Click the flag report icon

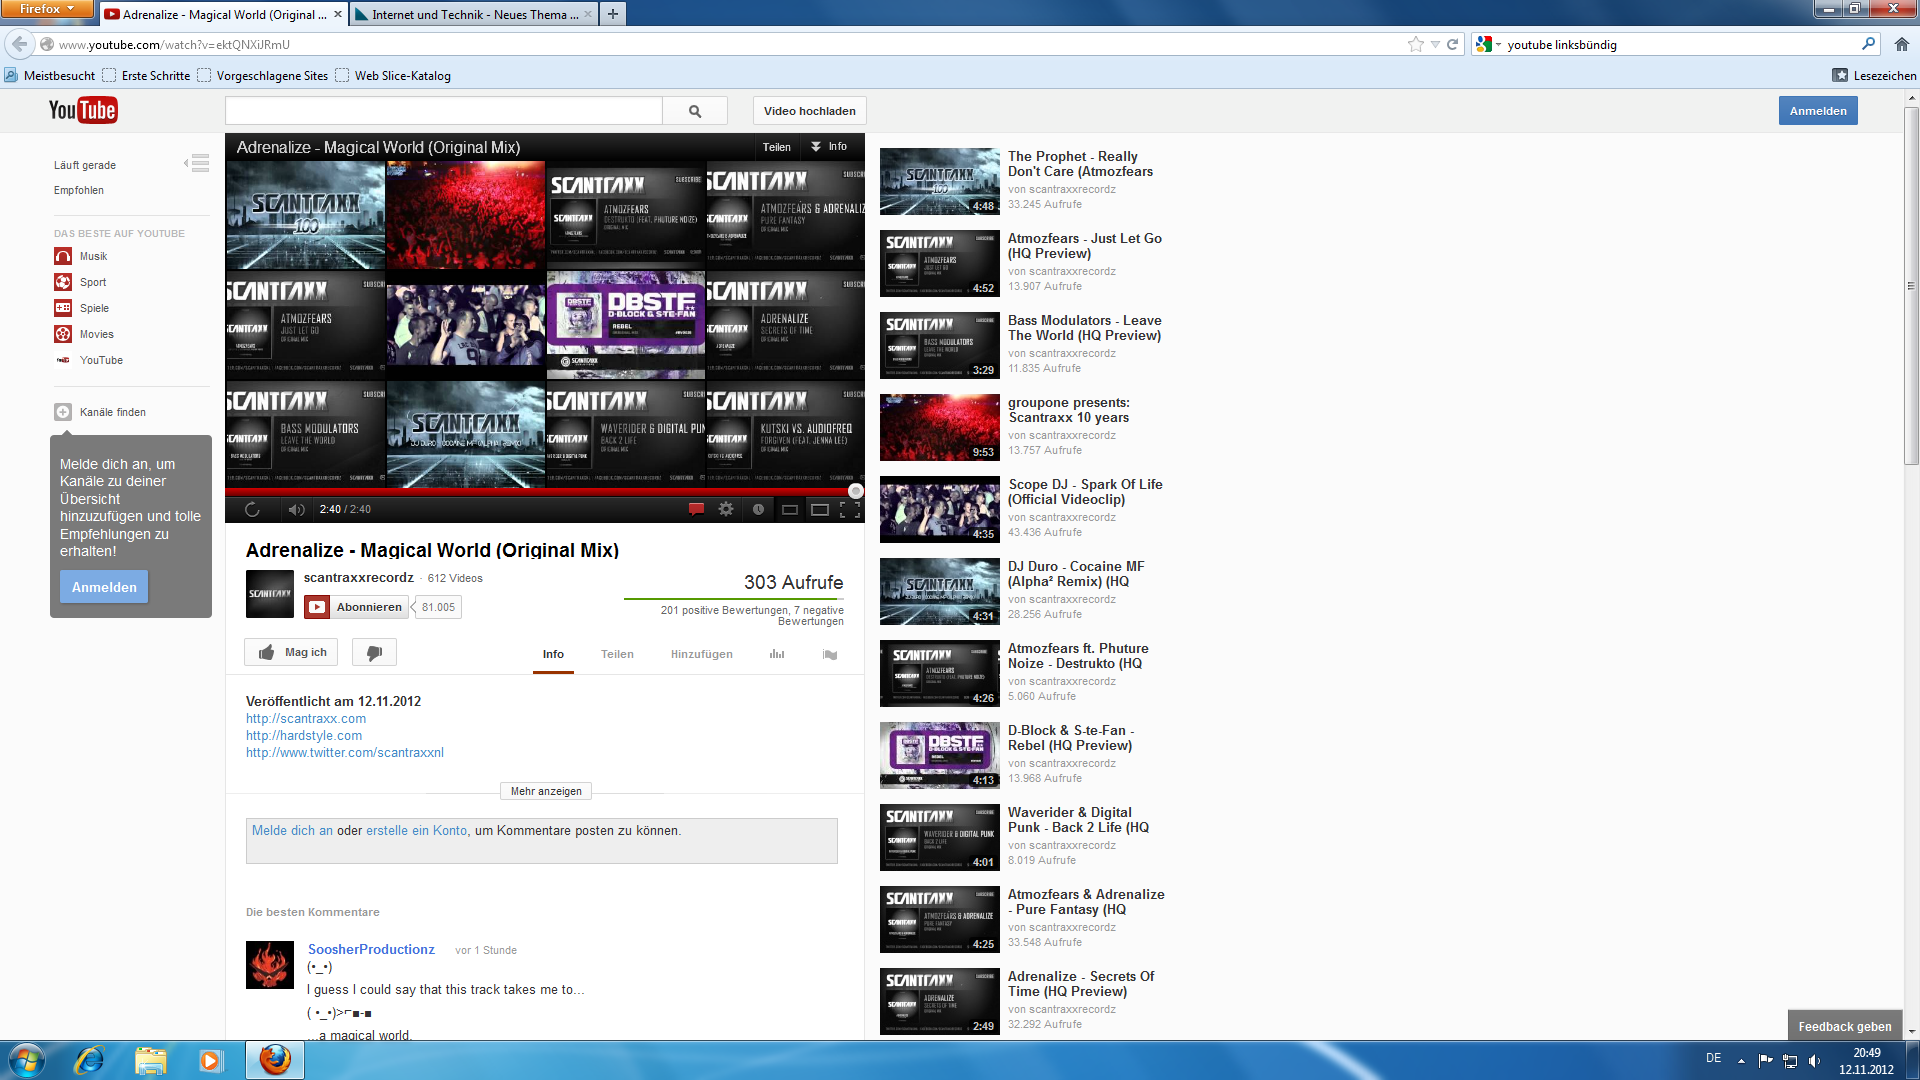point(829,654)
